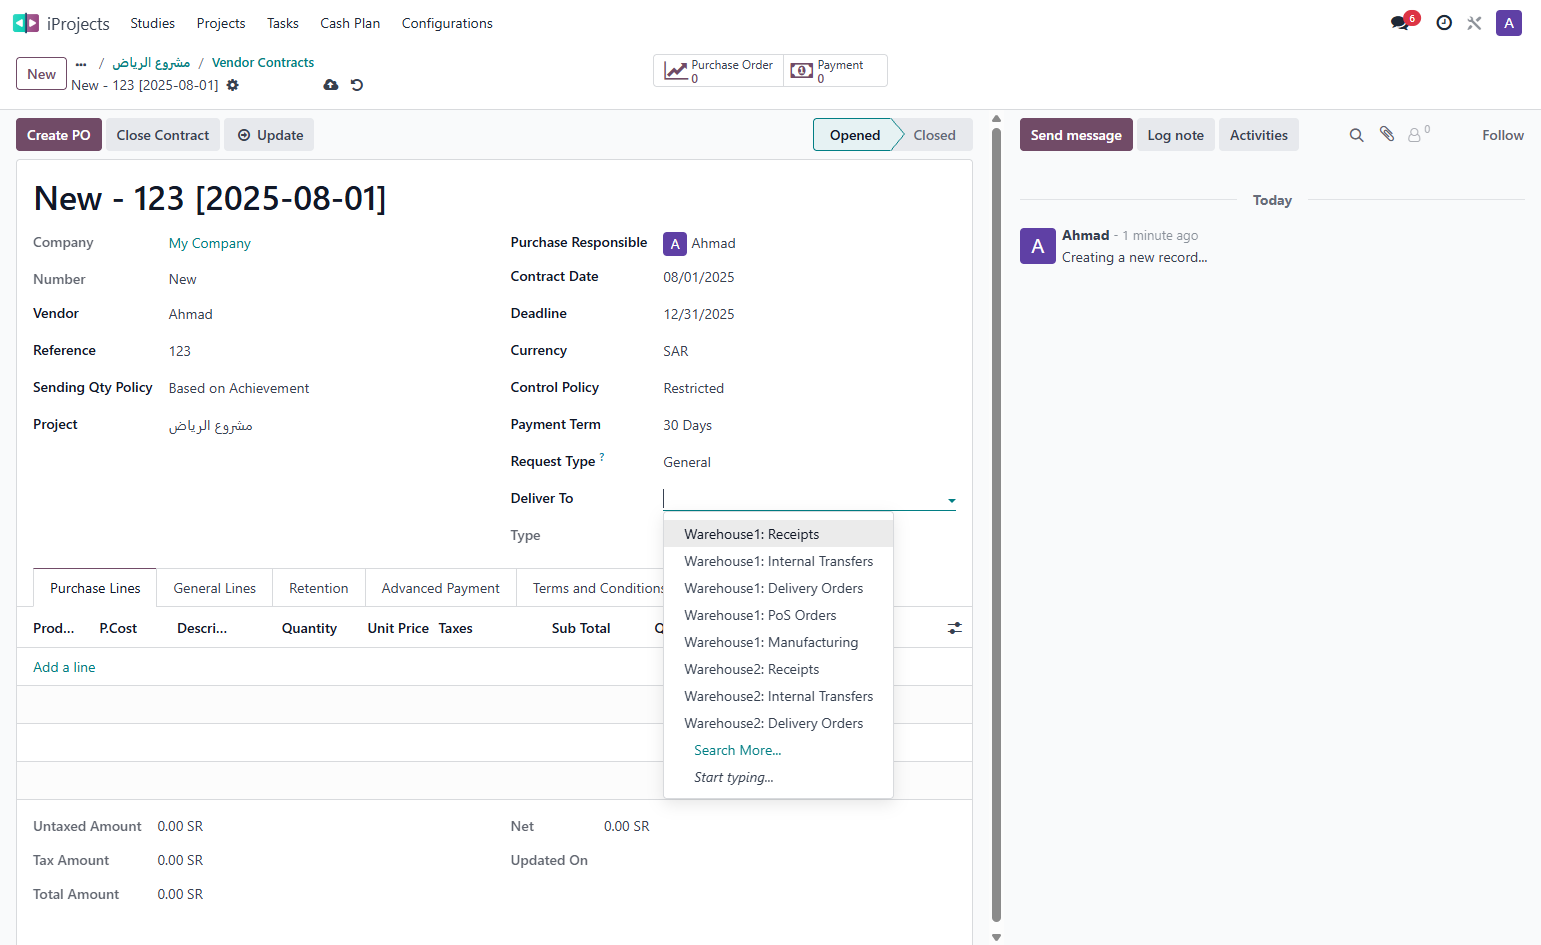Select Warehouse1: PoS Orders option
This screenshot has width=1541, height=945.
coord(778,615)
